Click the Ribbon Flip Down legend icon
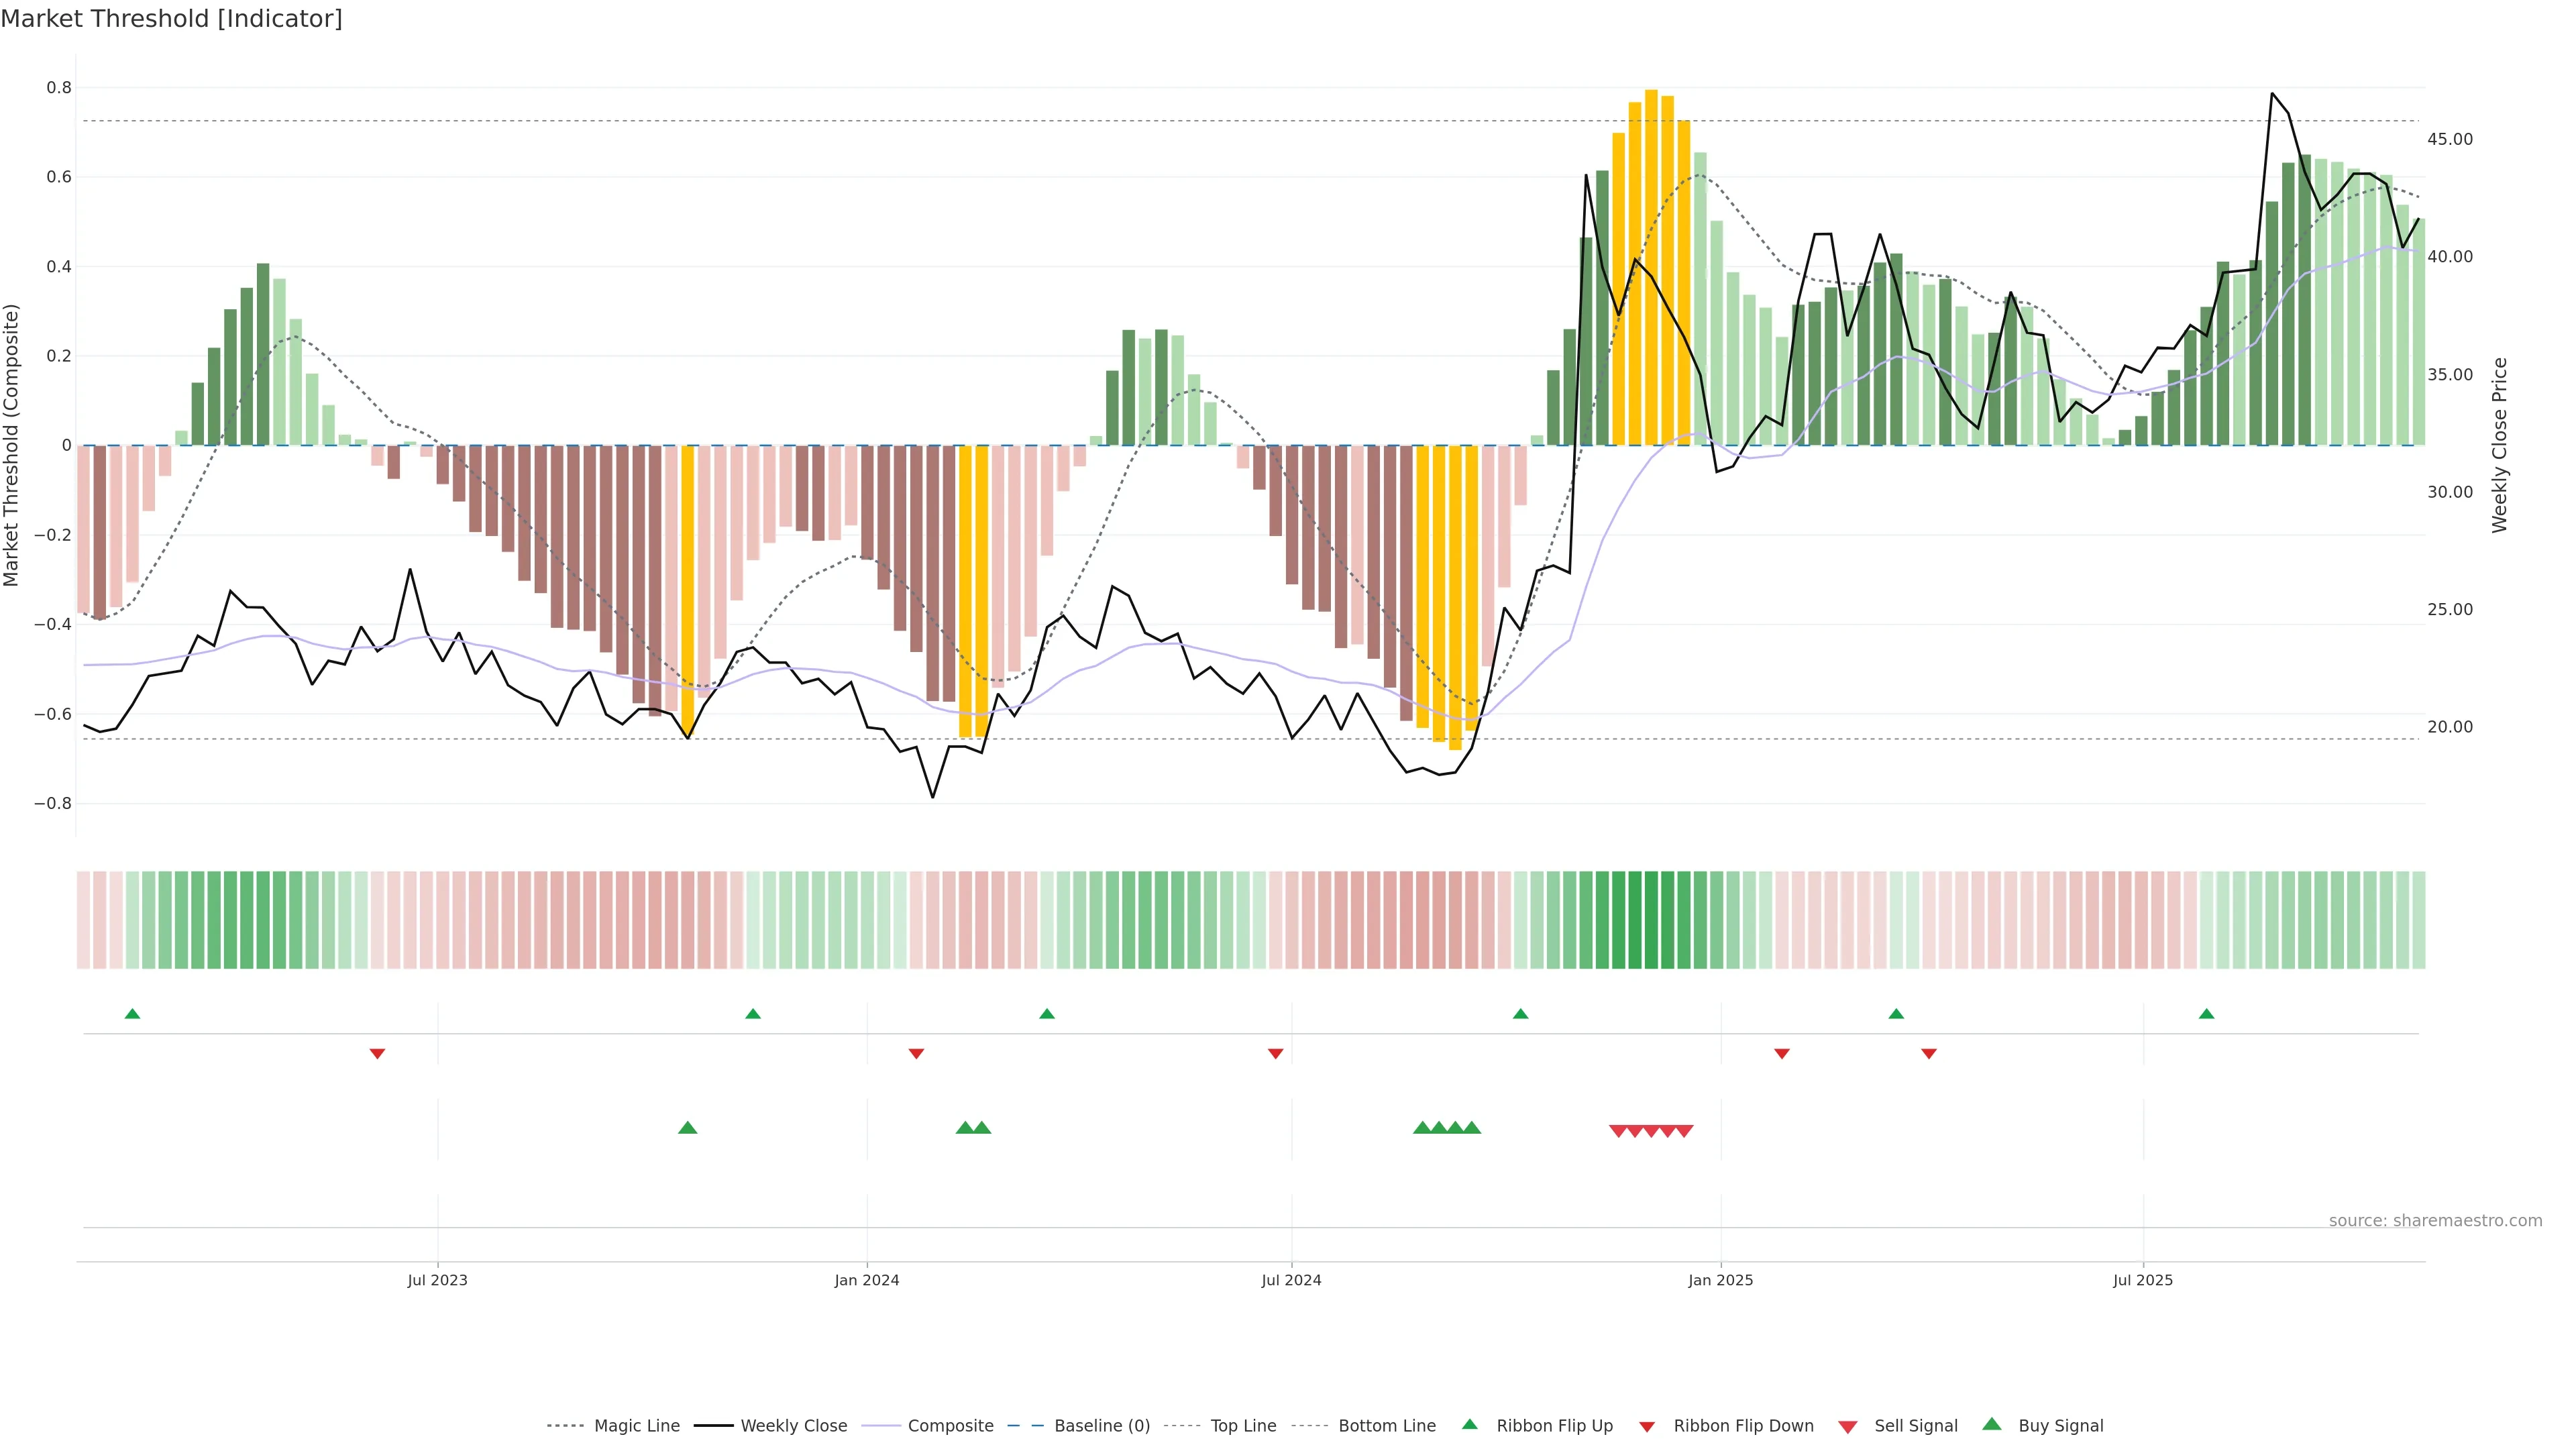Image resolution: width=2576 pixels, height=1449 pixels. point(1646,1427)
